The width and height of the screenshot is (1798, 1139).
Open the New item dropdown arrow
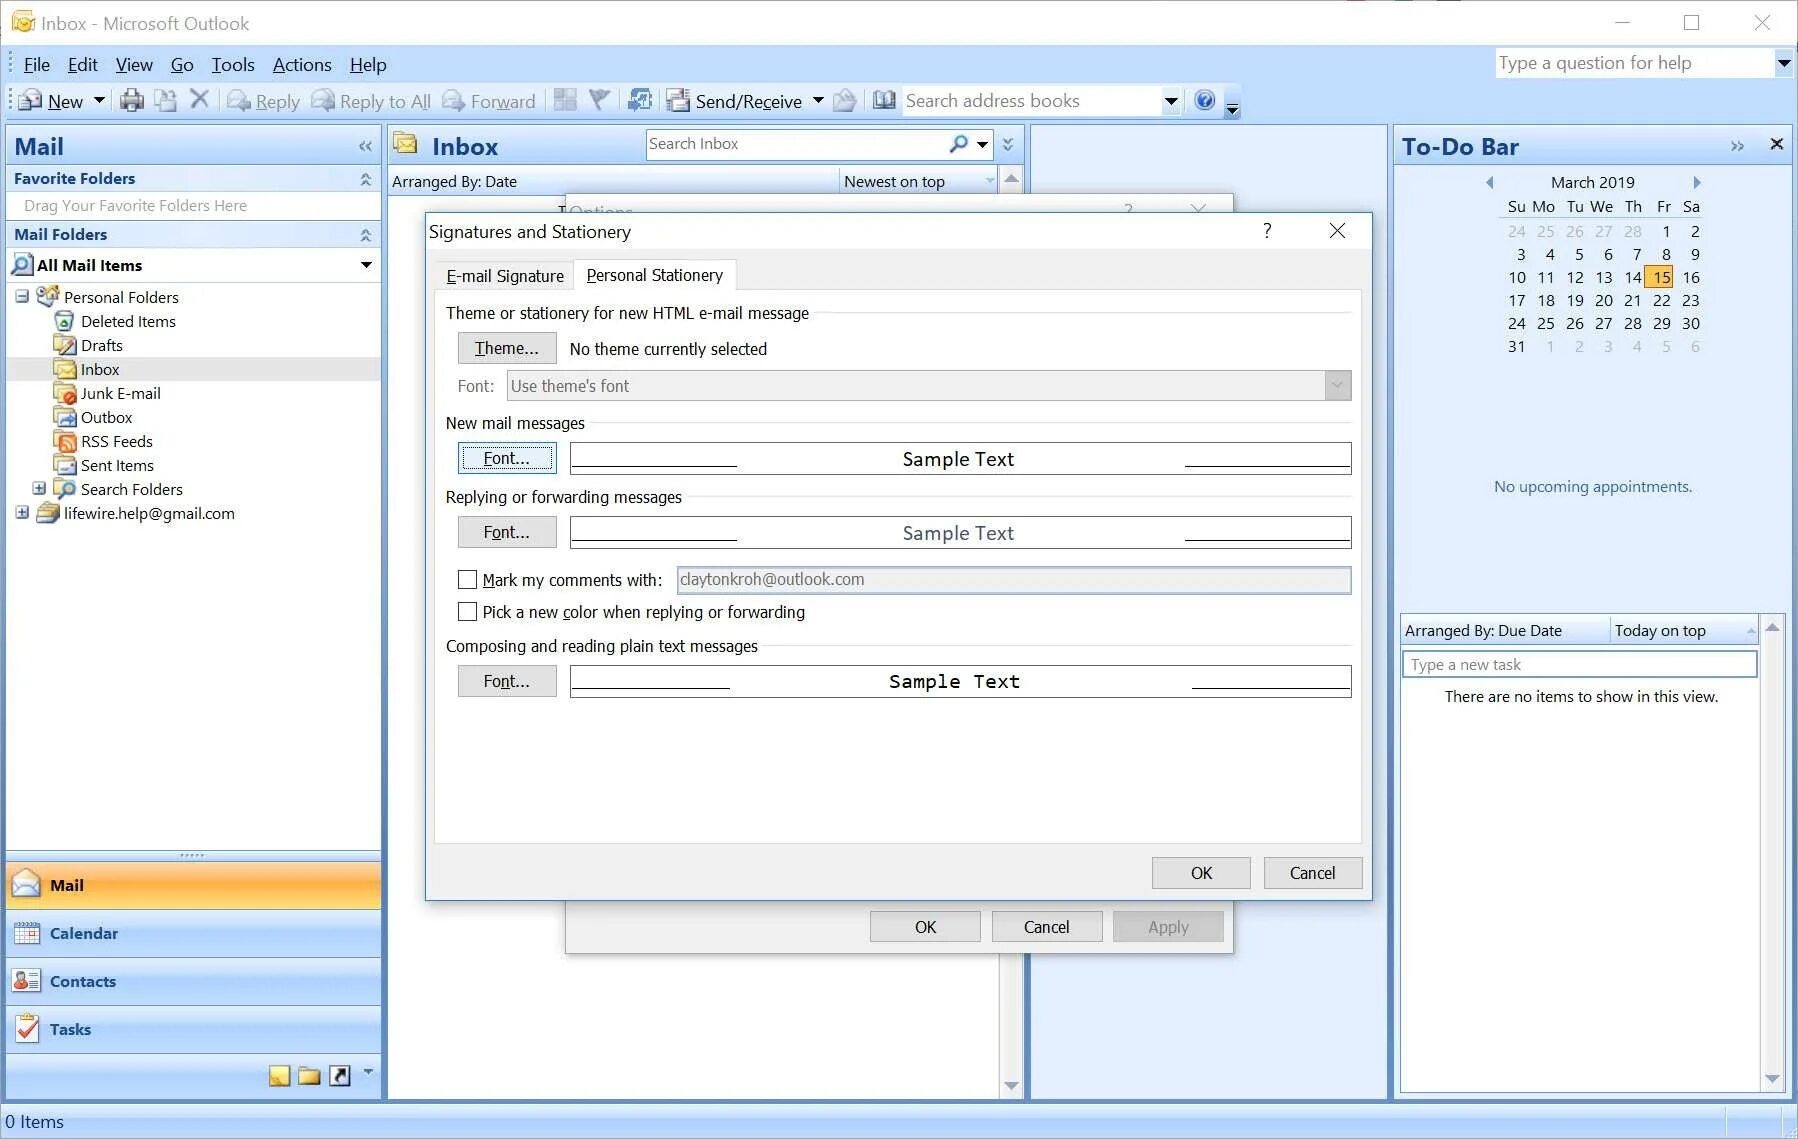click(x=99, y=100)
